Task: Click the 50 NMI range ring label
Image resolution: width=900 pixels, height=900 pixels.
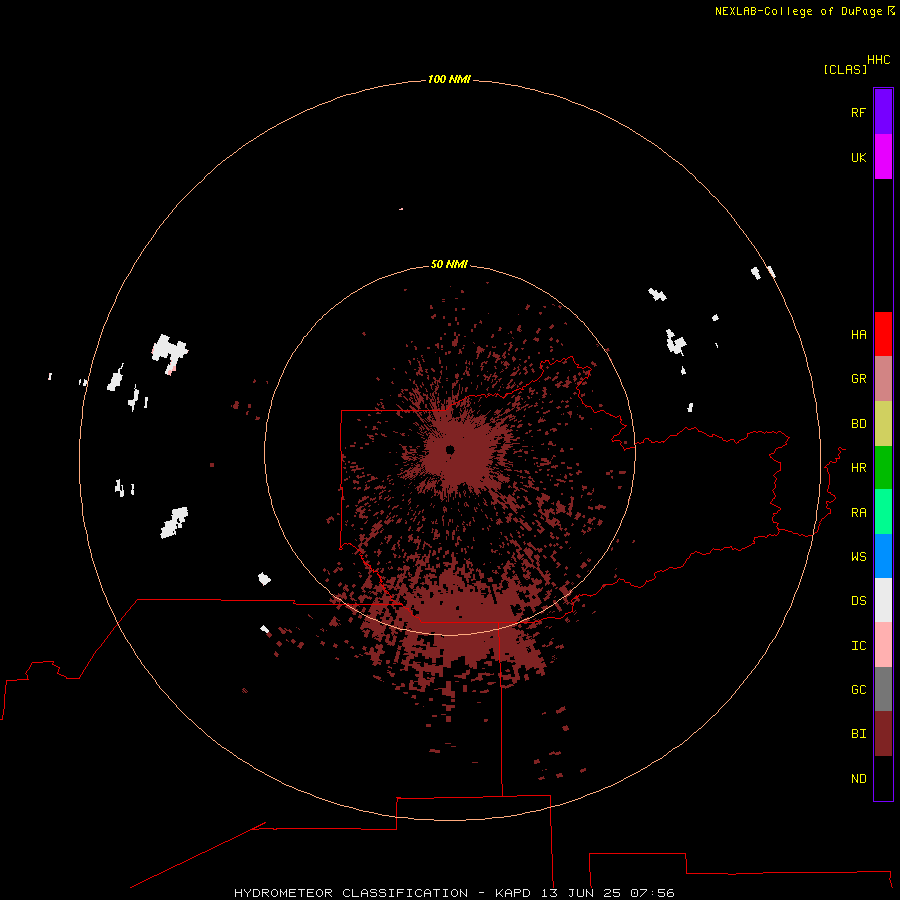Action: click(x=449, y=264)
